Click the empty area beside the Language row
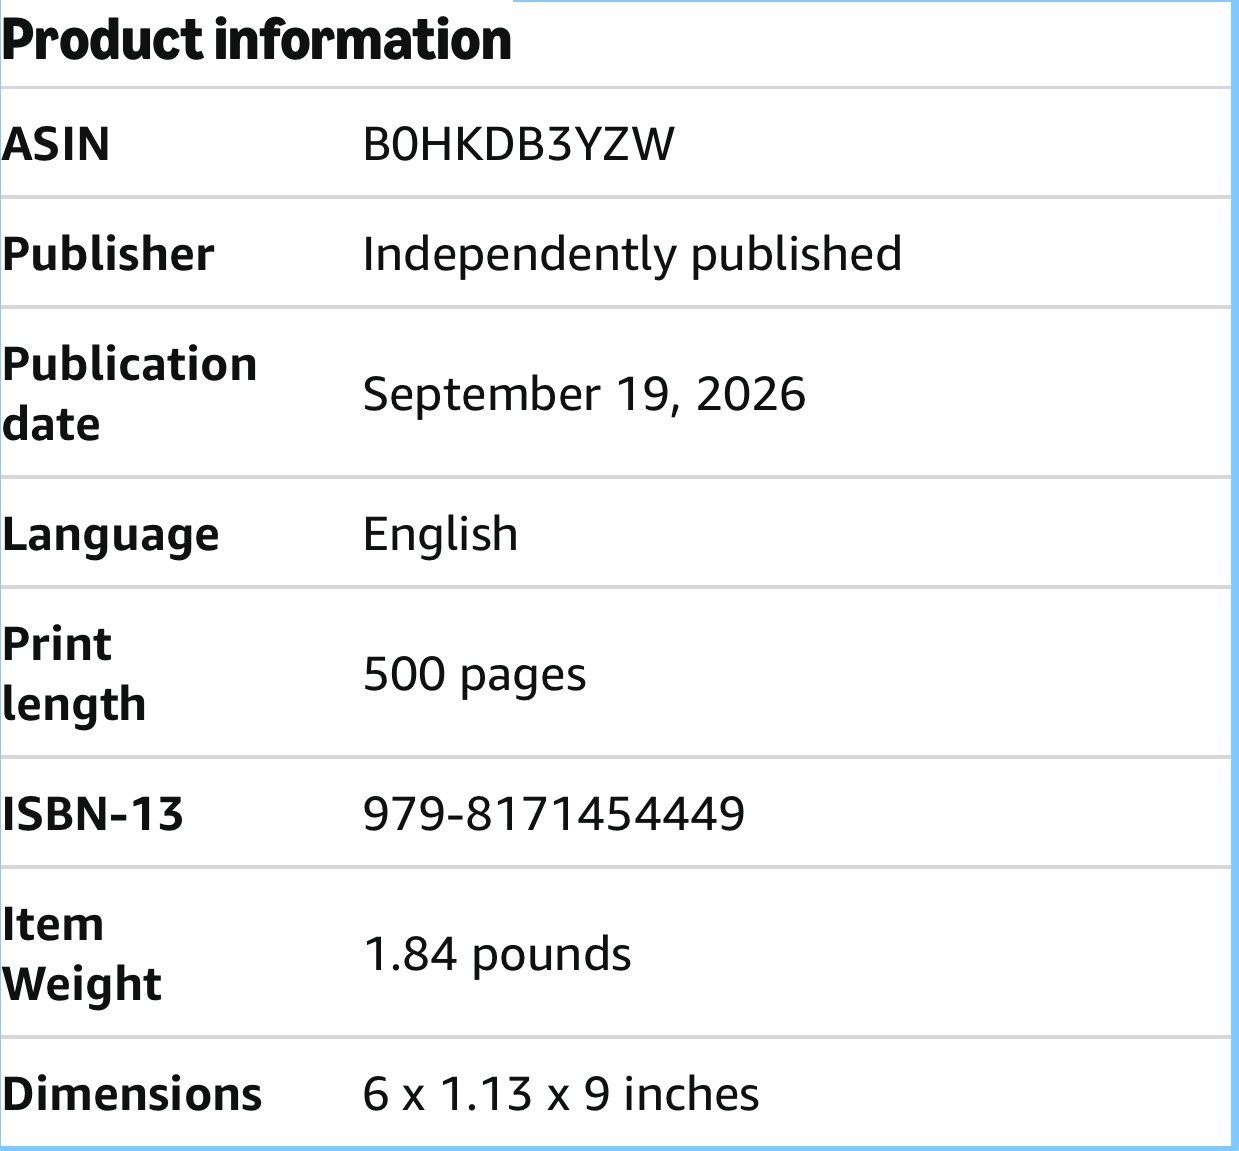This screenshot has height=1151, width=1239. click(875, 535)
